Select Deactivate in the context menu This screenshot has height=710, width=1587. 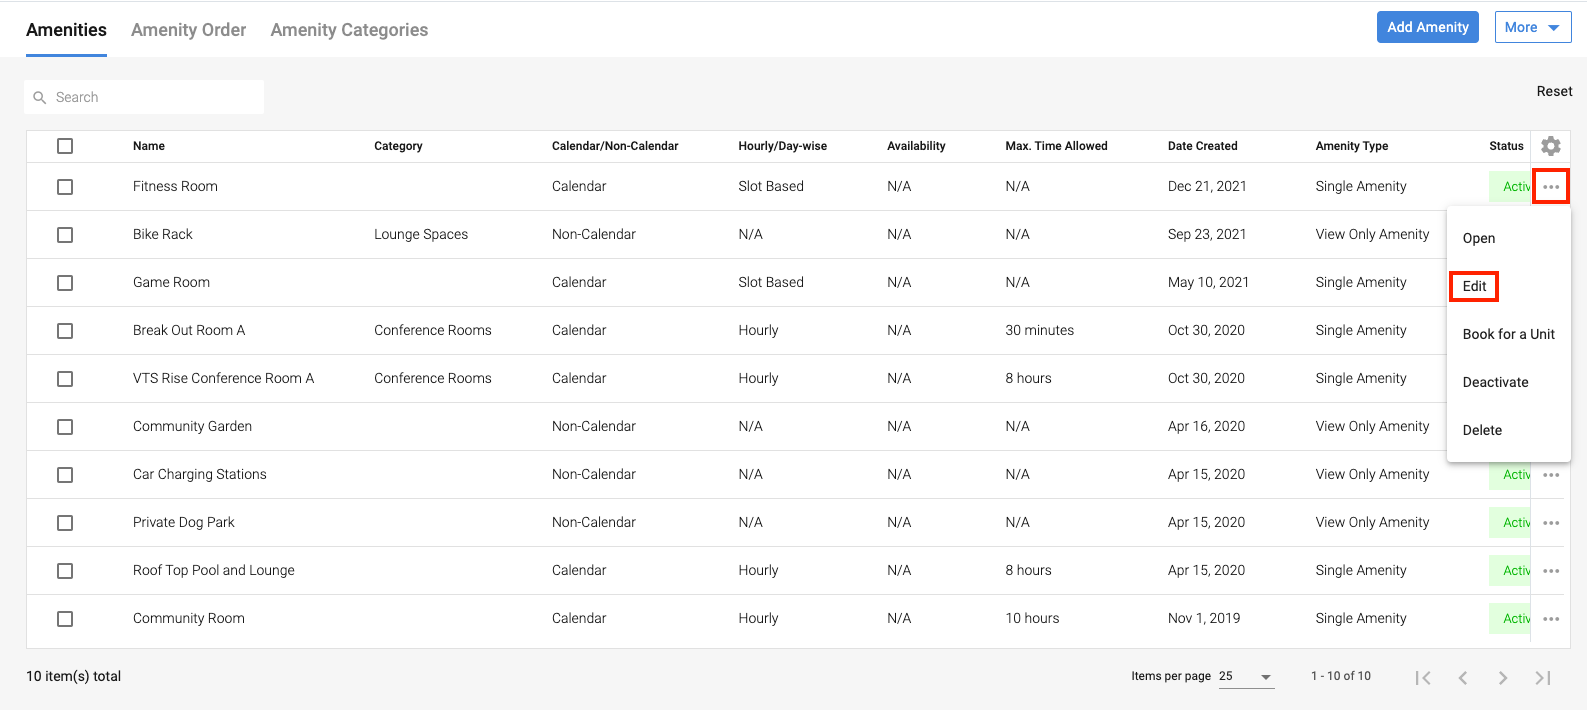[x=1495, y=382]
